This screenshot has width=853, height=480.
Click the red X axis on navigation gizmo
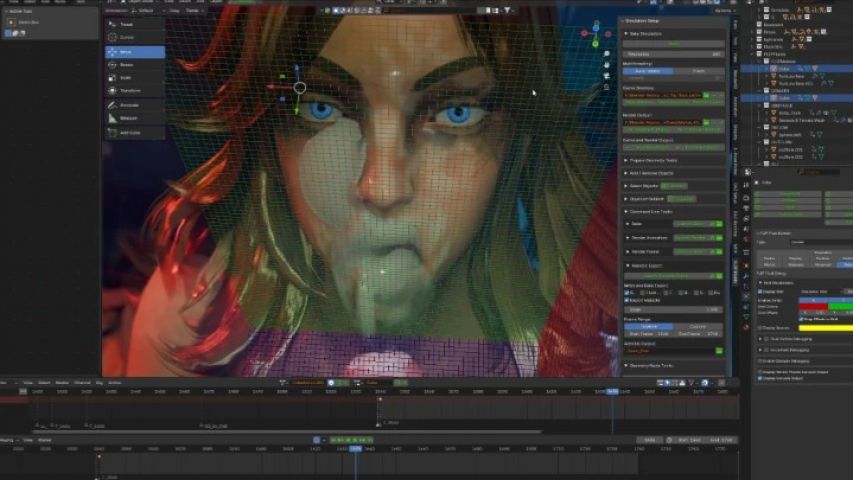coord(585,33)
